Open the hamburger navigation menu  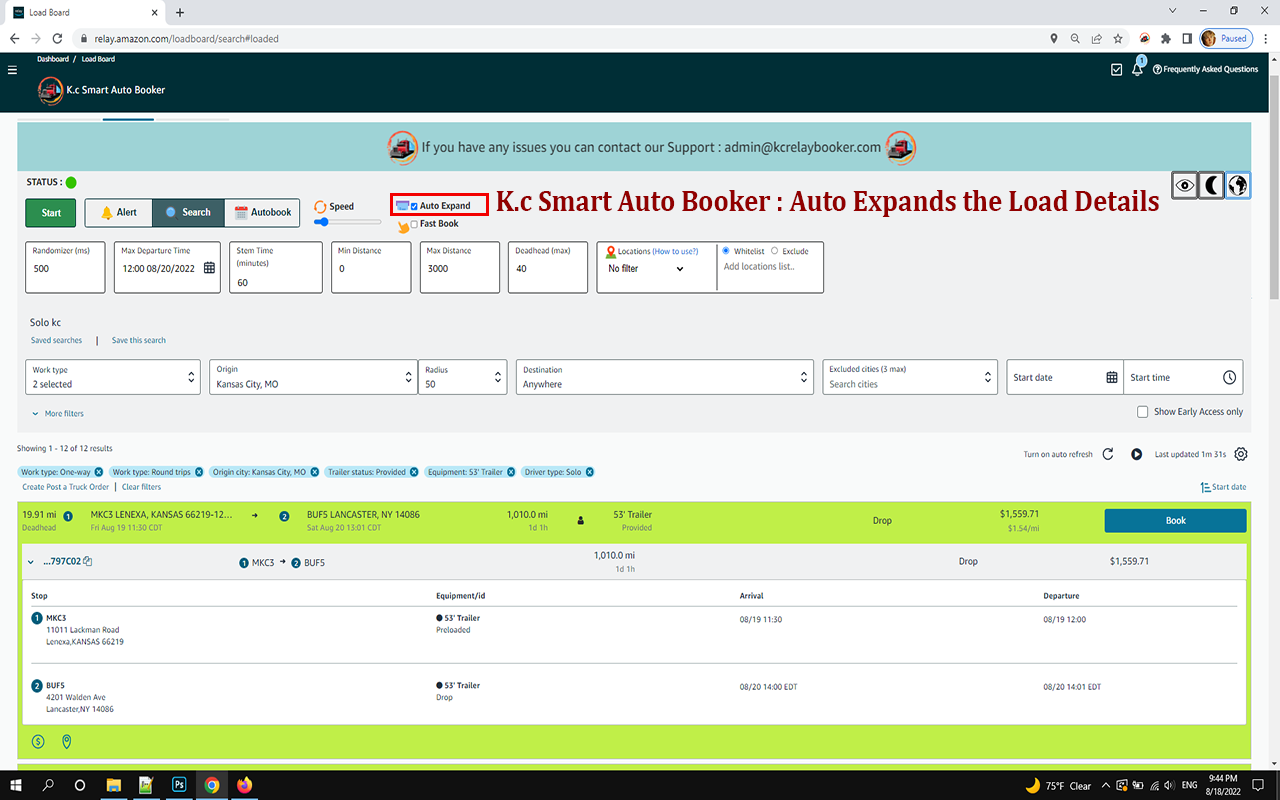point(12,70)
